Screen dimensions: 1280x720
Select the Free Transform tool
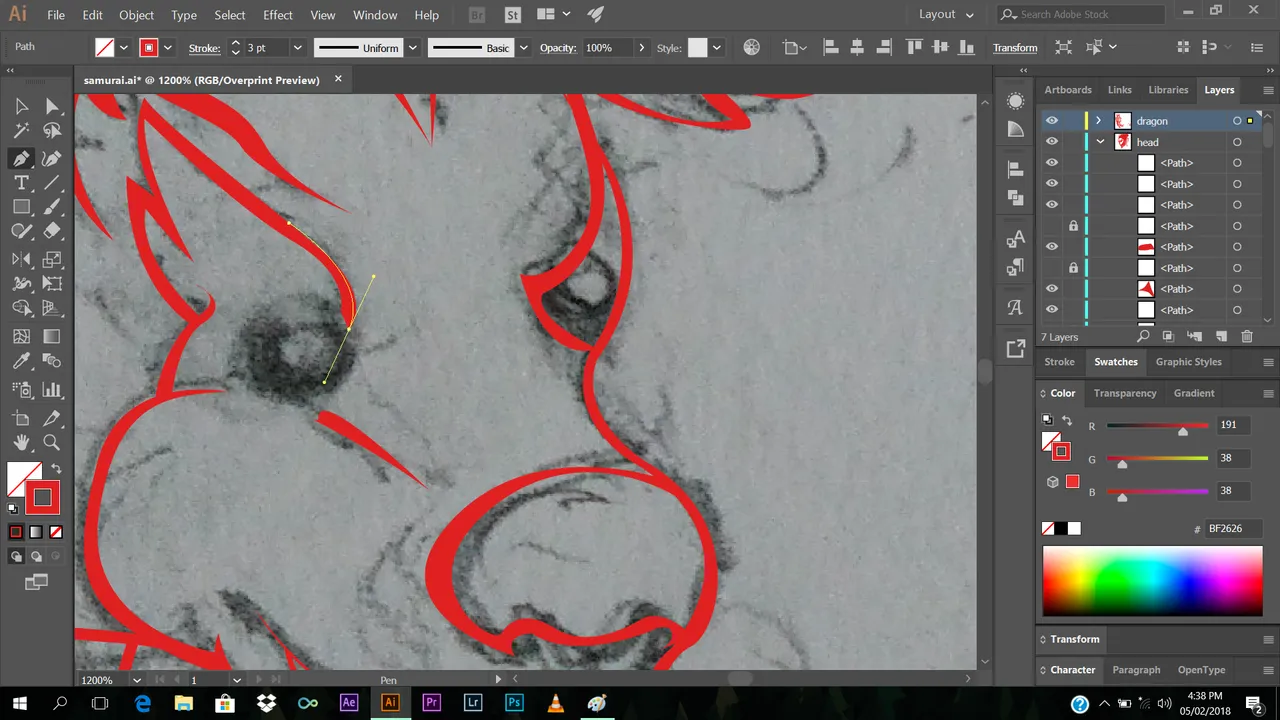click(x=52, y=285)
